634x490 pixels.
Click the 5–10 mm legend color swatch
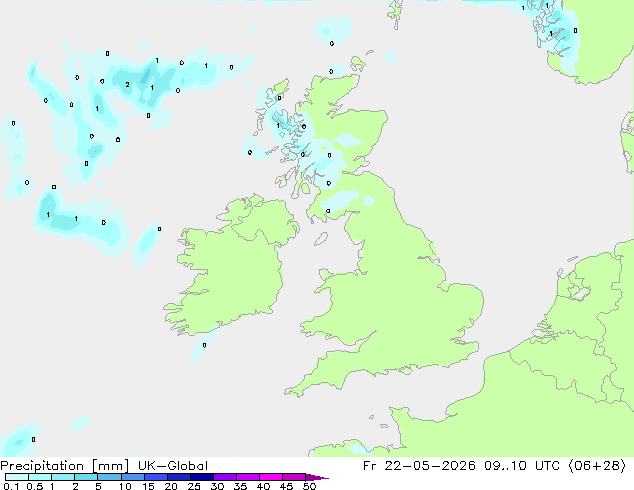(x=109, y=477)
